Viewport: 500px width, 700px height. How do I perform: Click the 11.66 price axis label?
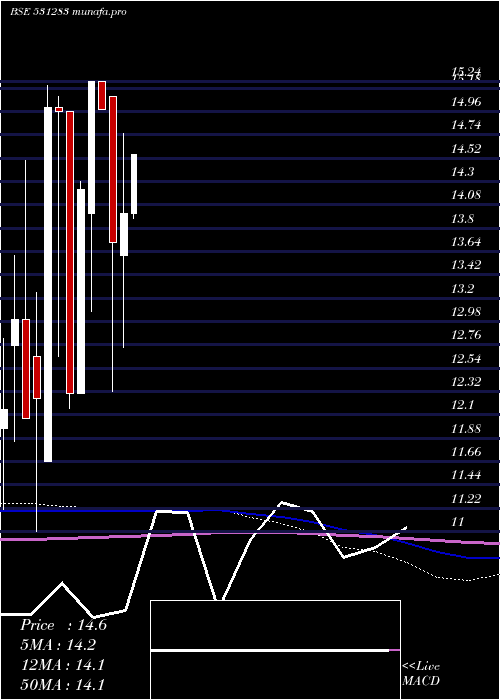click(x=466, y=452)
